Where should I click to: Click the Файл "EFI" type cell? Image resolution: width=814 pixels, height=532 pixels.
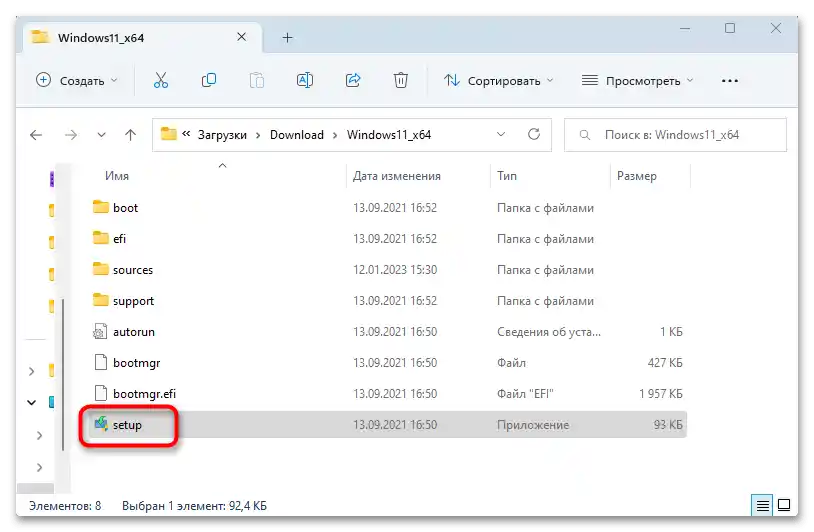click(525, 394)
